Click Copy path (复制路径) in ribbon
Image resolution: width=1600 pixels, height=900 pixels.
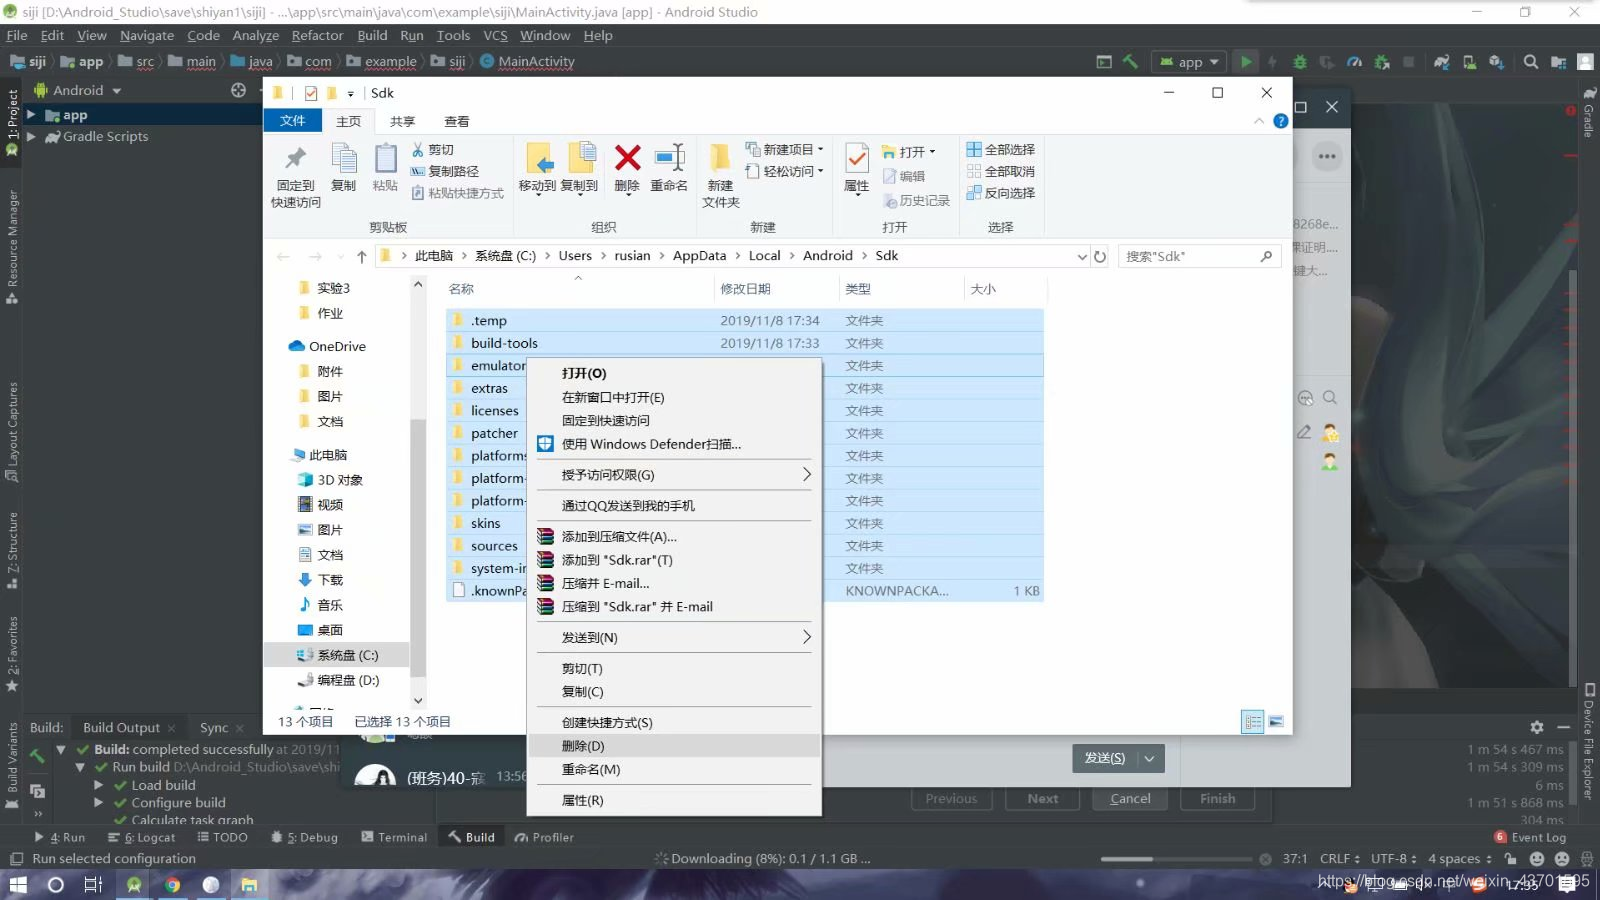[445, 171]
